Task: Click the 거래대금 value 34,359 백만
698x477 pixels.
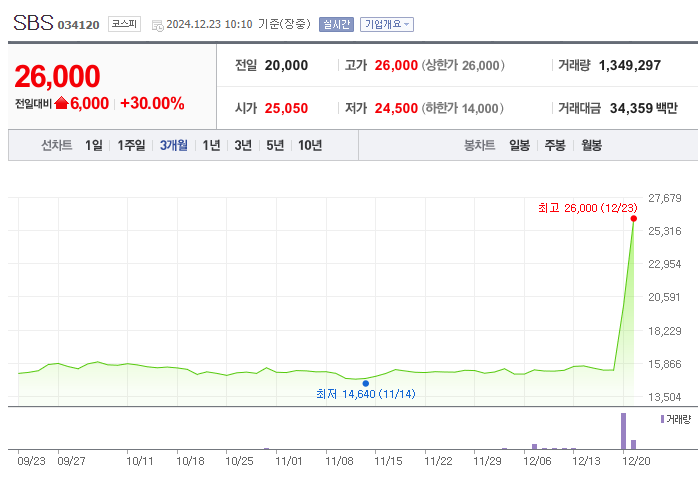Action: pos(644,108)
